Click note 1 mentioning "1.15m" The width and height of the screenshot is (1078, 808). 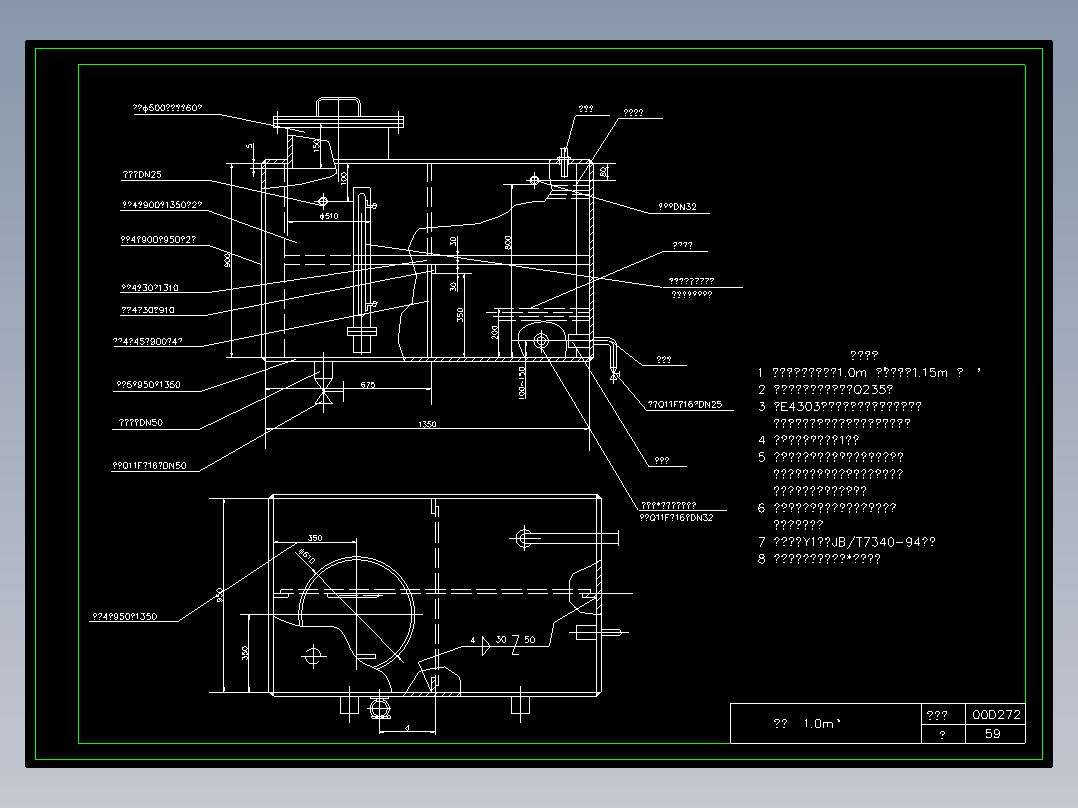point(870,373)
